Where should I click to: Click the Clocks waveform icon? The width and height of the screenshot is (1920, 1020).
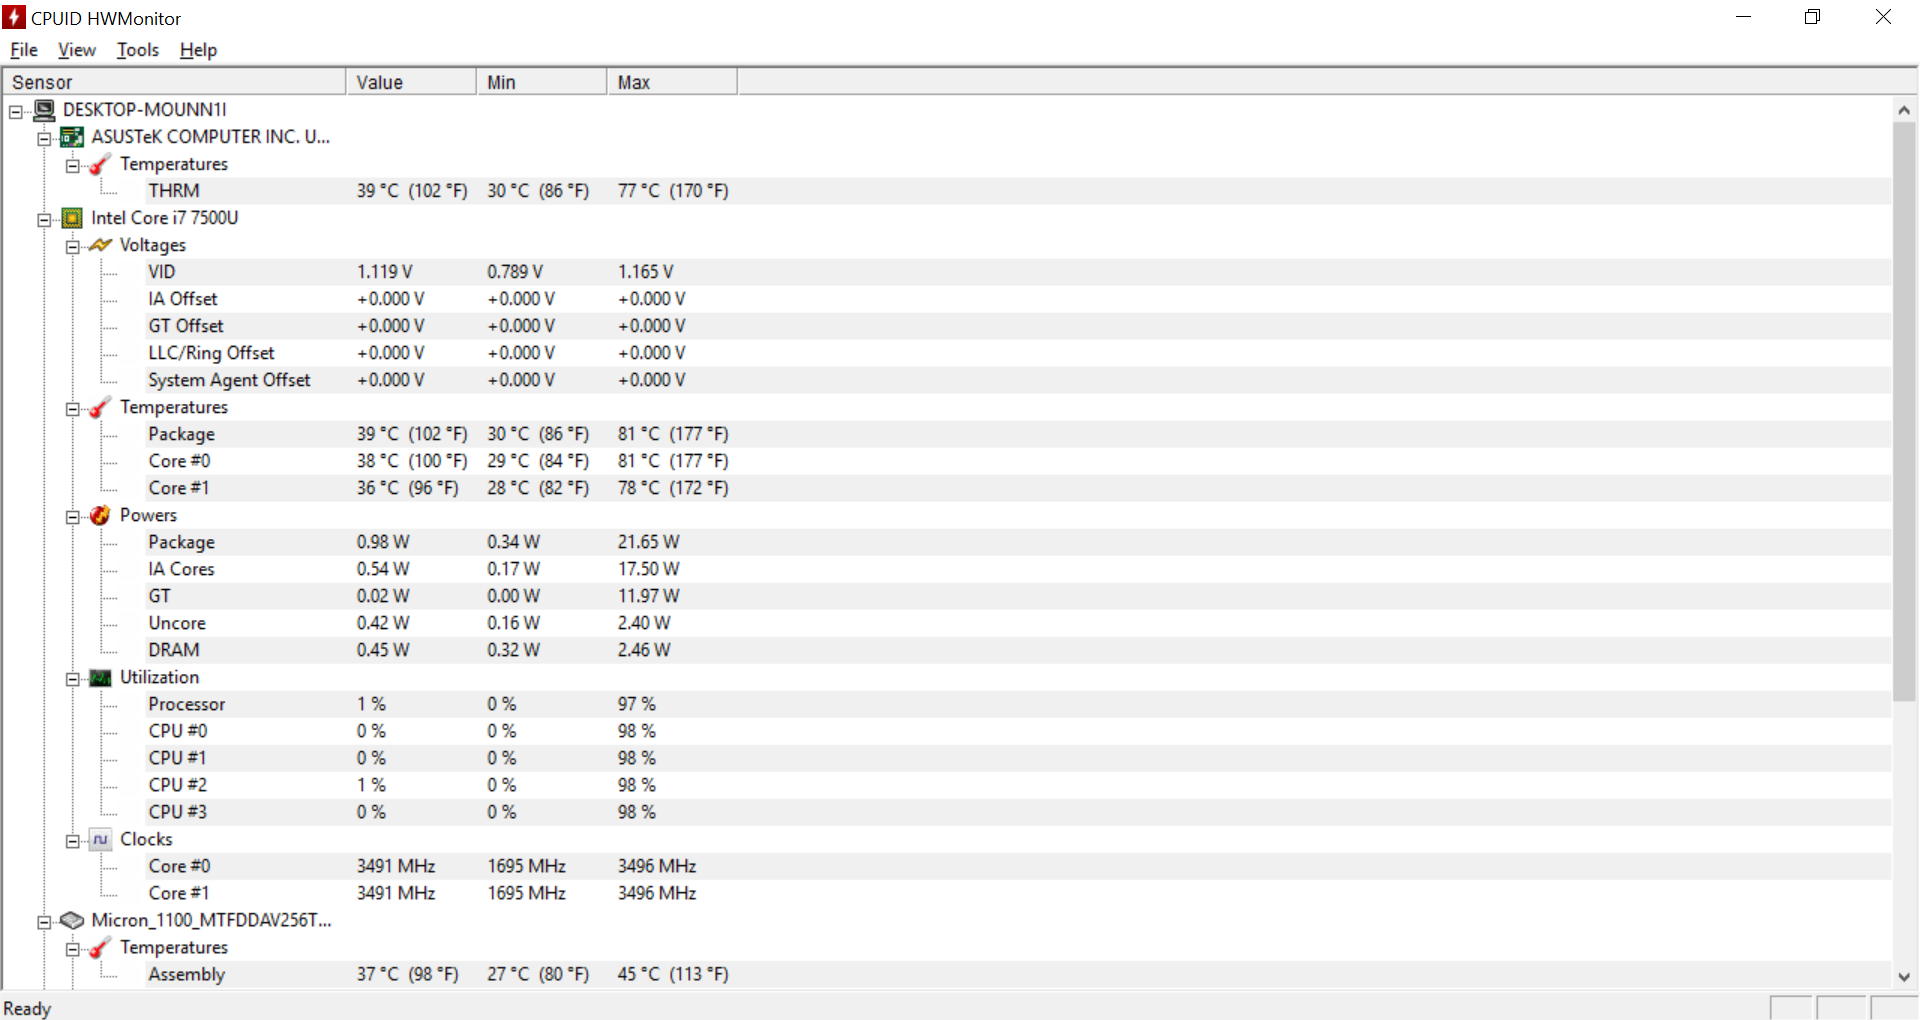pos(100,840)
